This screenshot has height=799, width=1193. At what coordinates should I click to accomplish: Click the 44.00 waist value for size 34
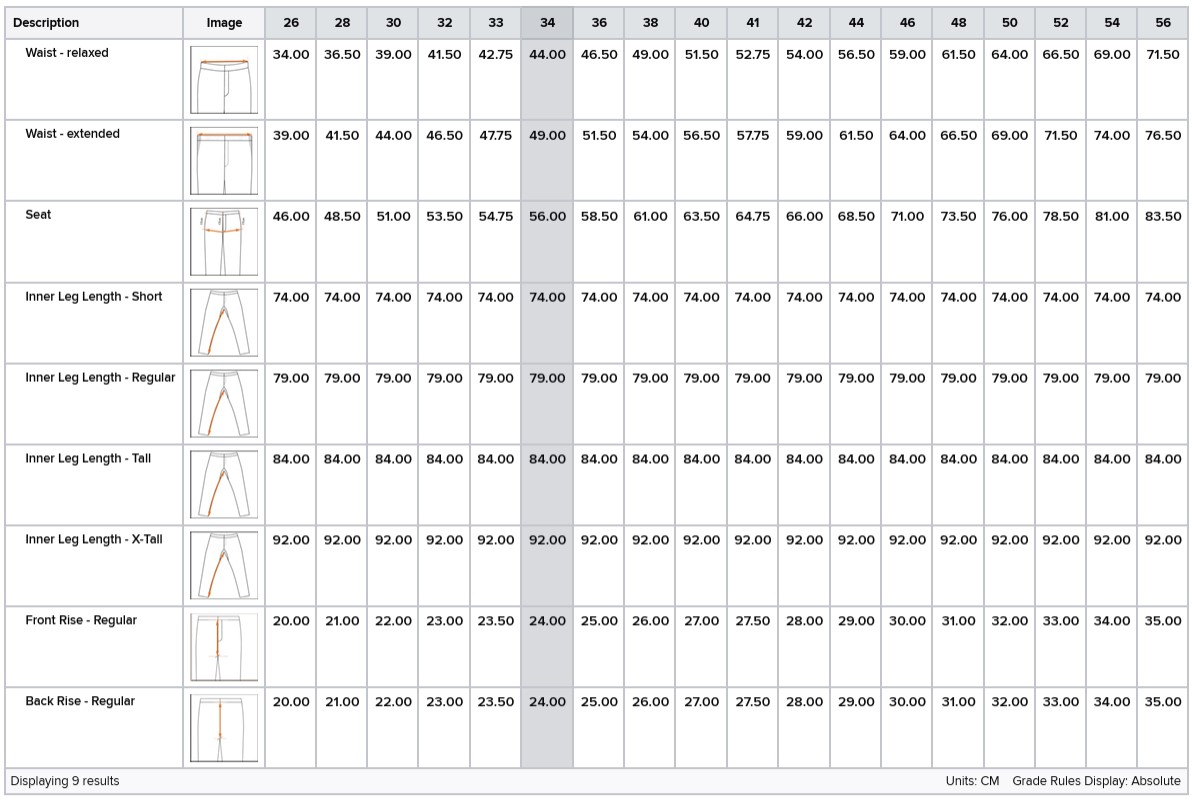tap(546, 55)
